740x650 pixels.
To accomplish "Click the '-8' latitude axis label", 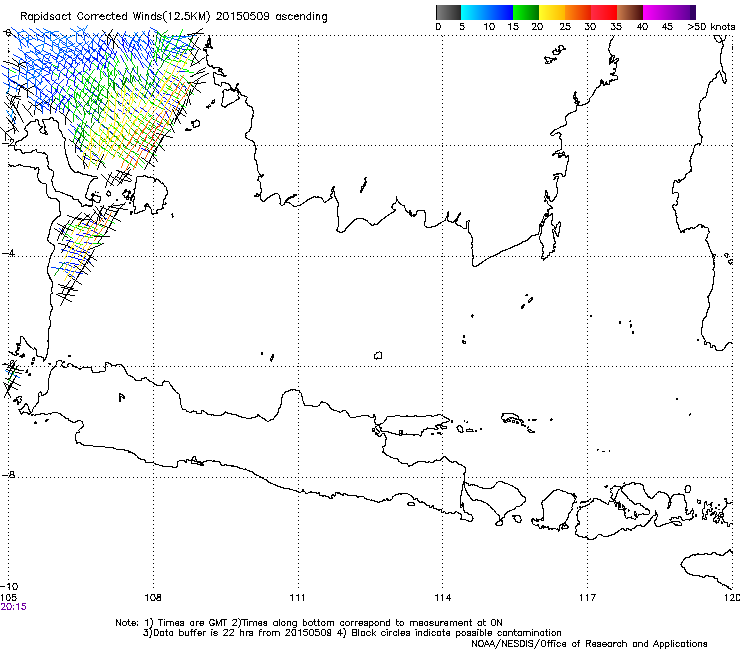I will [8, 474].
